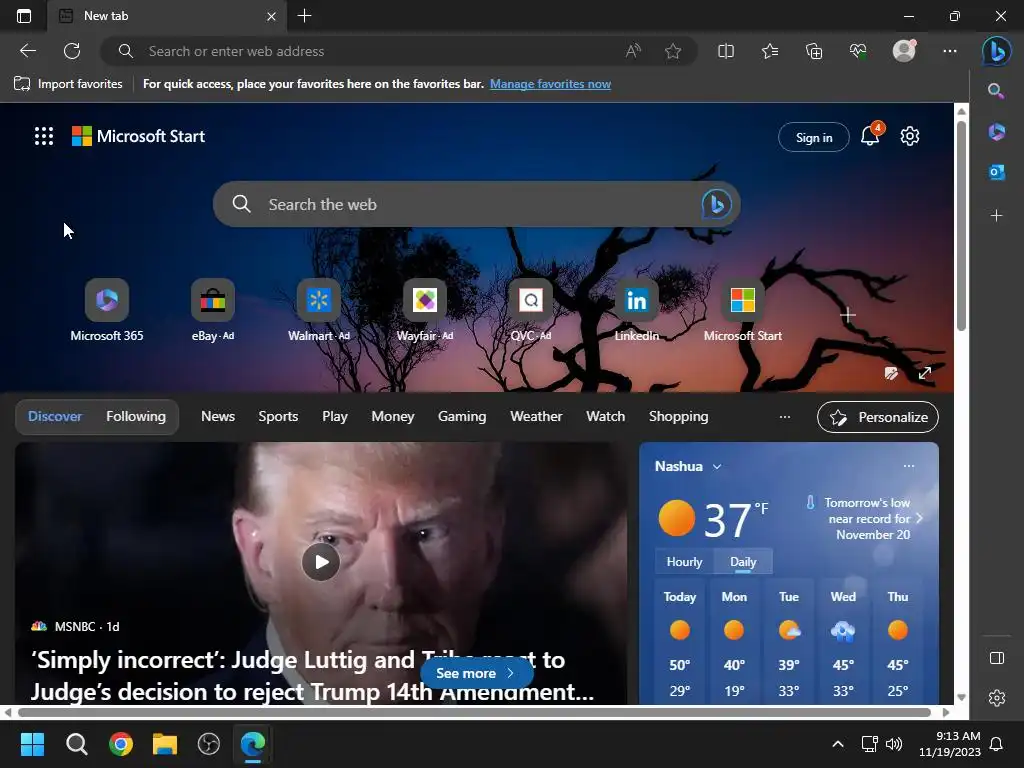Screen dimensions: 1024x768
Task: Switch to Discover feed
Action: (x=55, y=417)
